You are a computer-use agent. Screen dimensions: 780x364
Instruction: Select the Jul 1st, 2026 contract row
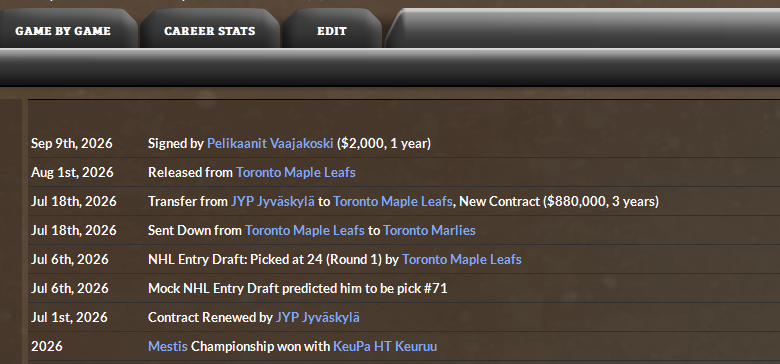403,317
